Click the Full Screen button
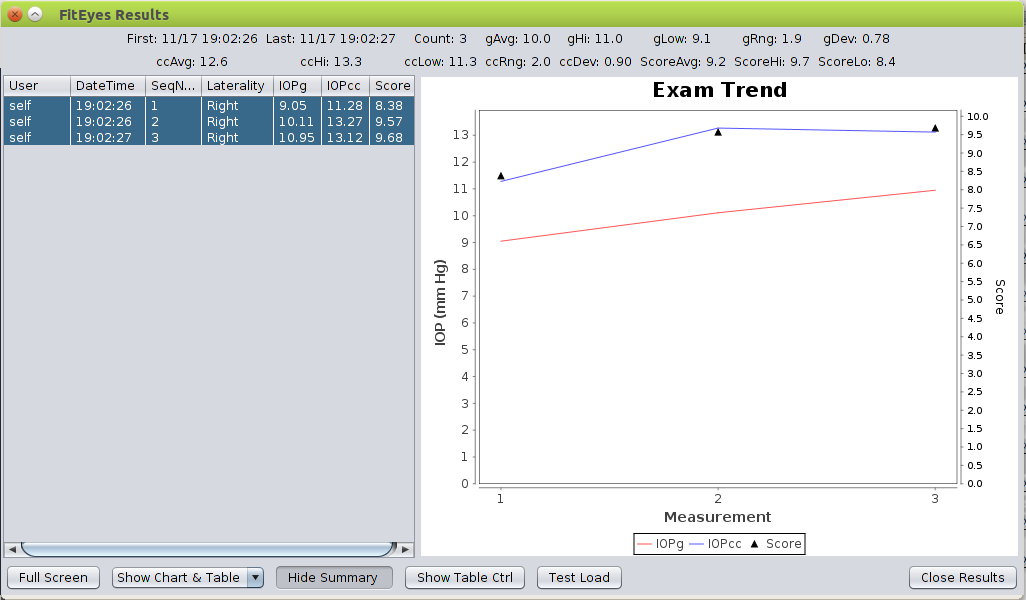Screen dimensions: 1026x600 click(x=53, y=578)
